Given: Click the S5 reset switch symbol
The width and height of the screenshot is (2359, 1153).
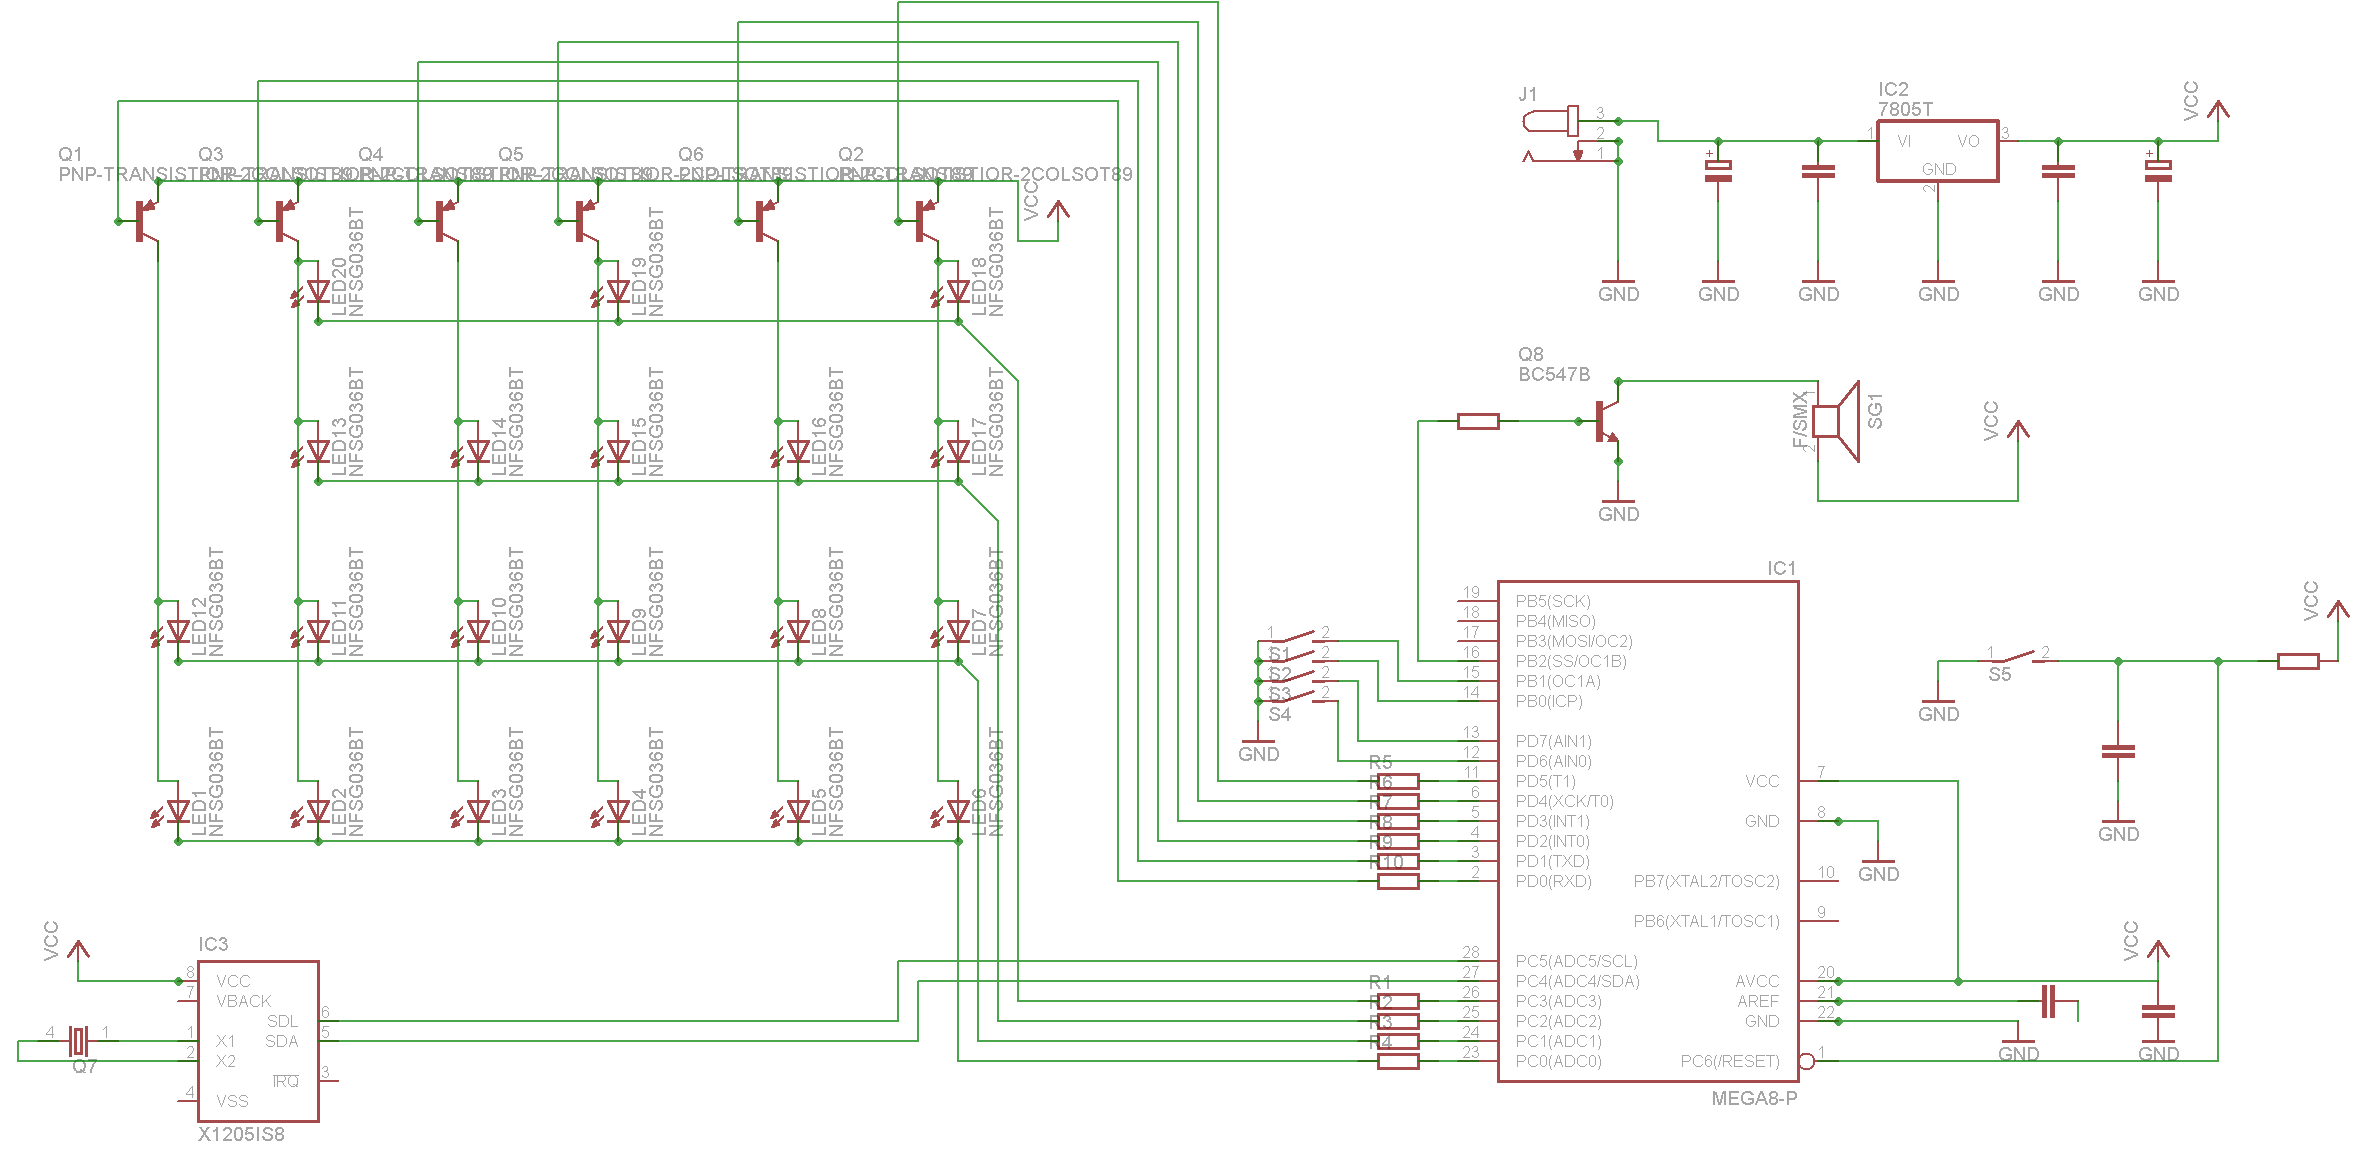Looking at the screenshot, I should point(2017,658).
